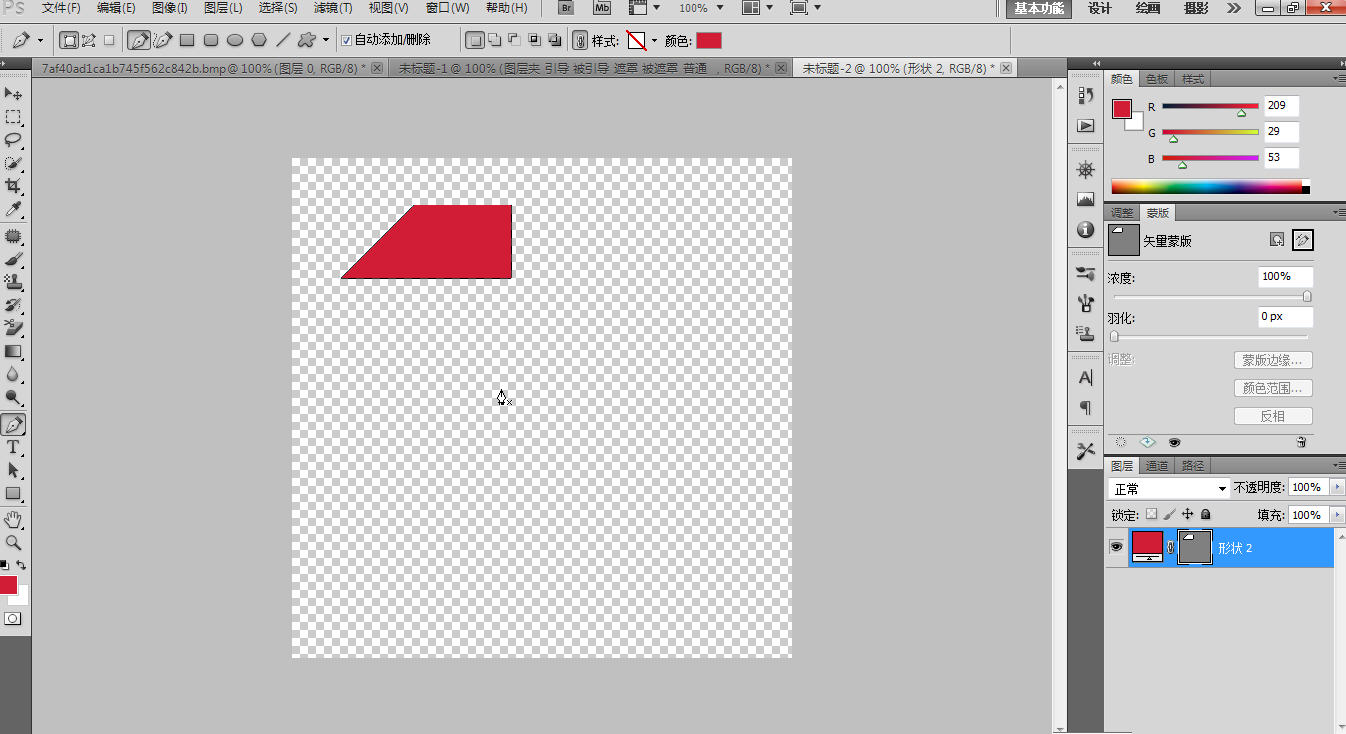Open the 填充 fill slider arrow

pyautogui.click(x=1339, y=515)
